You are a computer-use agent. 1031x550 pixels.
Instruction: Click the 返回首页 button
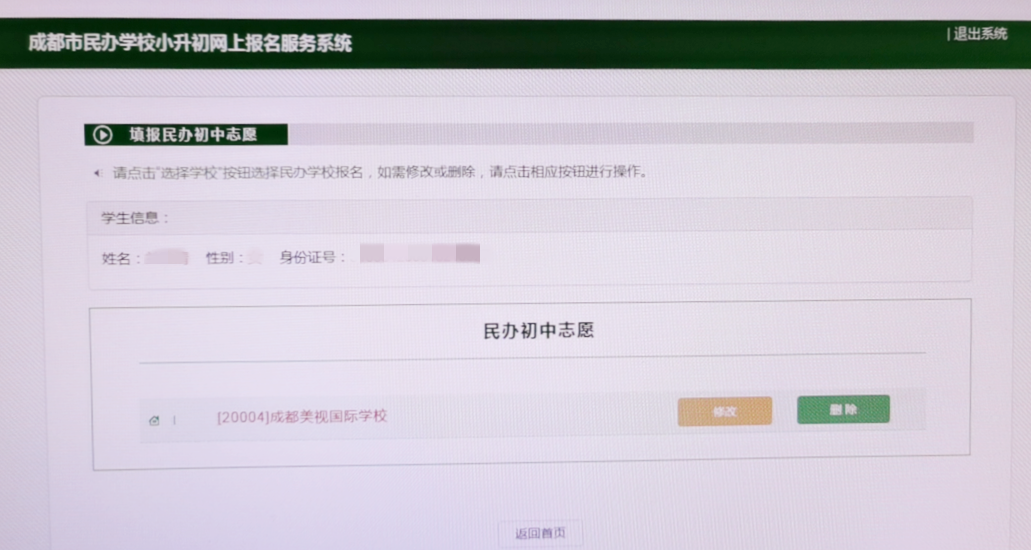tap(540, 534)
